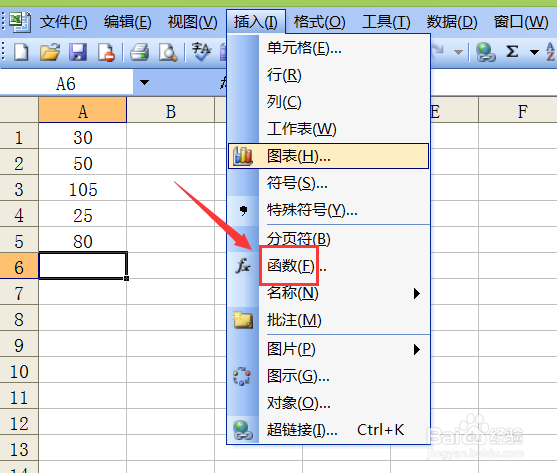
Task: Select column A header
Action: point(82,110)
